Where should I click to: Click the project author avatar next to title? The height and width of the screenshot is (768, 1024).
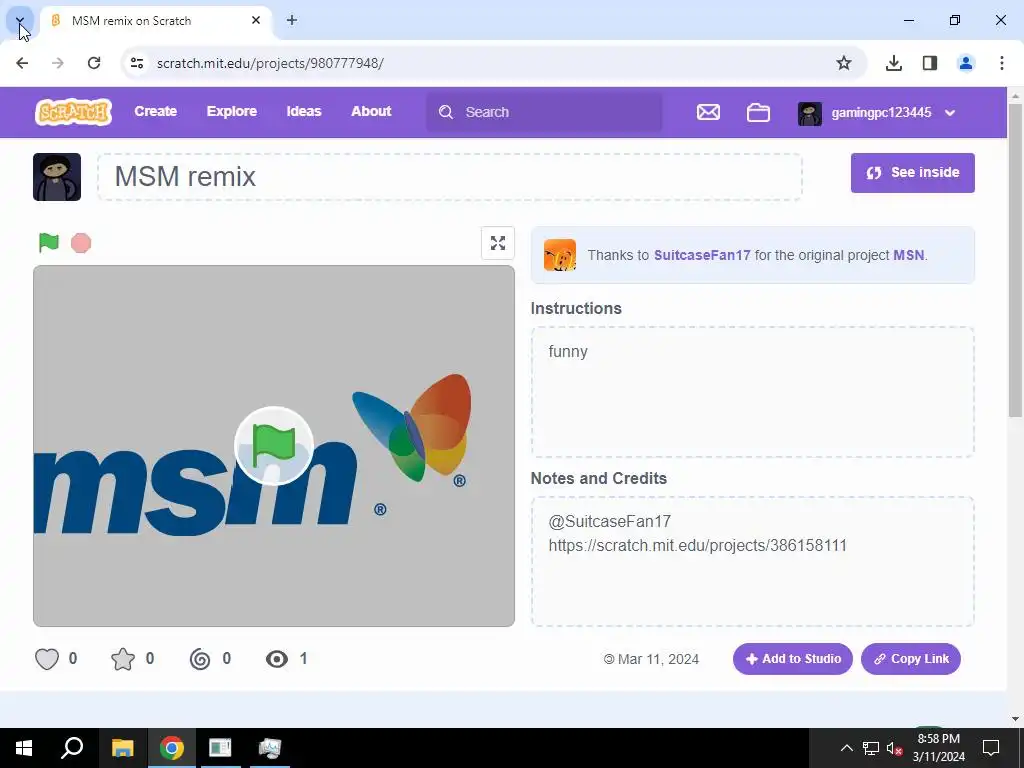click(57, 177)
